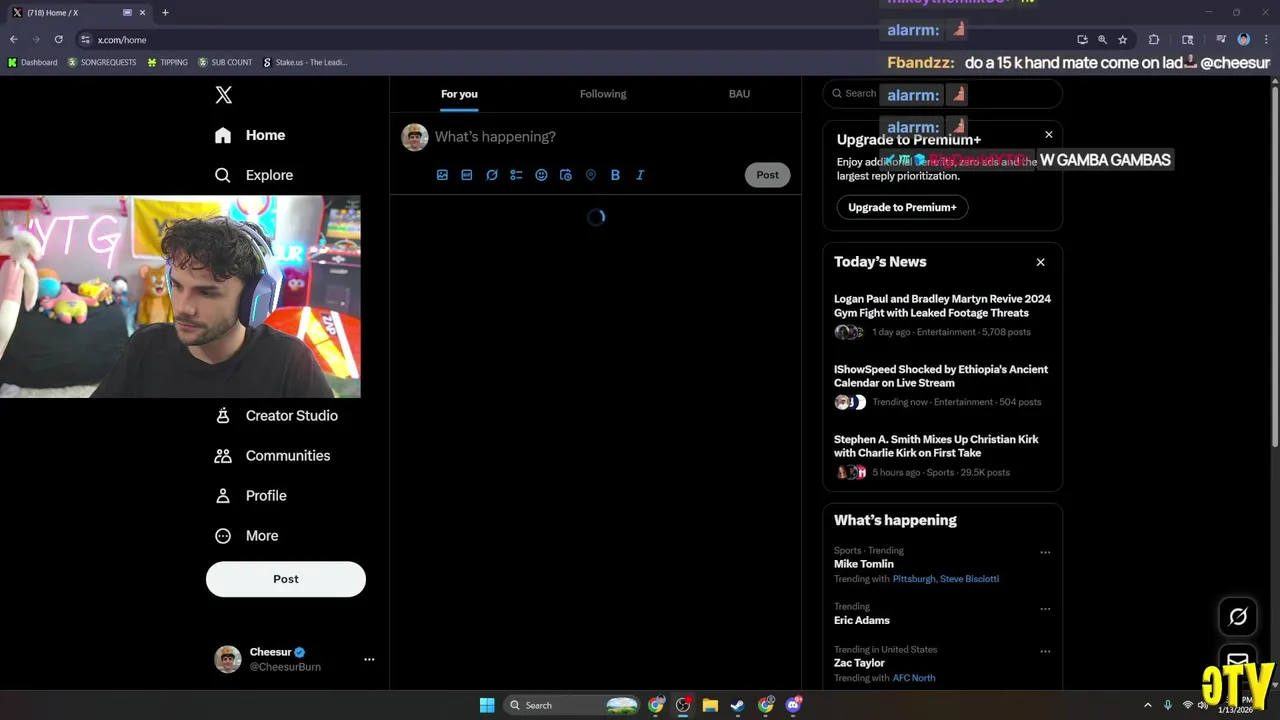
Task: Click the AFC North trending link
Action: 914,678
